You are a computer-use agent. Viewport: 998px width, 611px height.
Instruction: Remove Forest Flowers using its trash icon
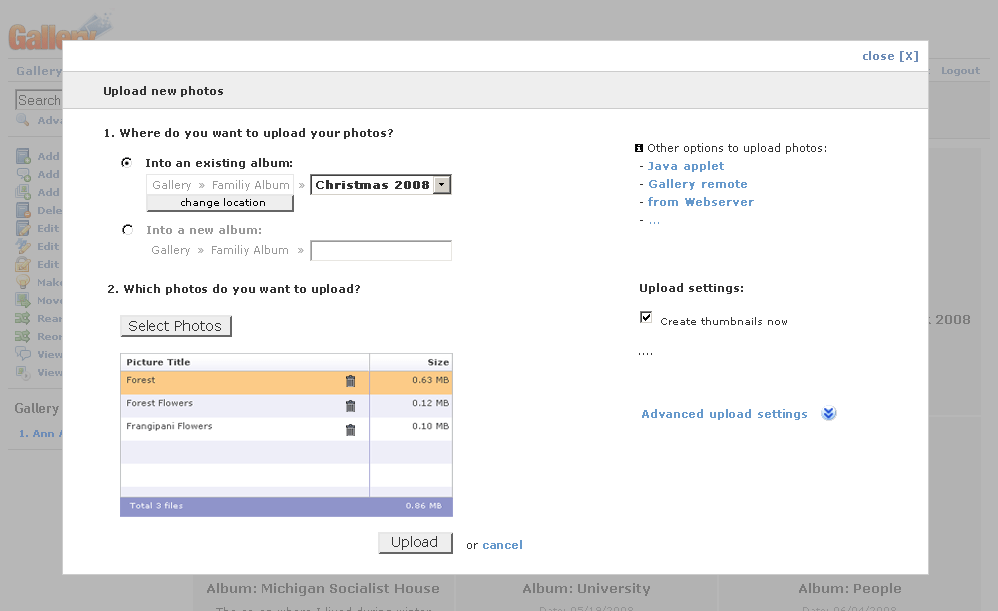click(350, 405)
